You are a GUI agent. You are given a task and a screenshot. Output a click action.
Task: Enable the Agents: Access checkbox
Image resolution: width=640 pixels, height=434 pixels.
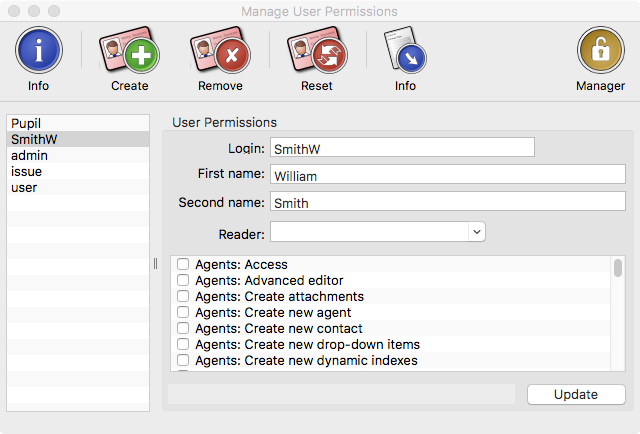[x=183, y=264]
